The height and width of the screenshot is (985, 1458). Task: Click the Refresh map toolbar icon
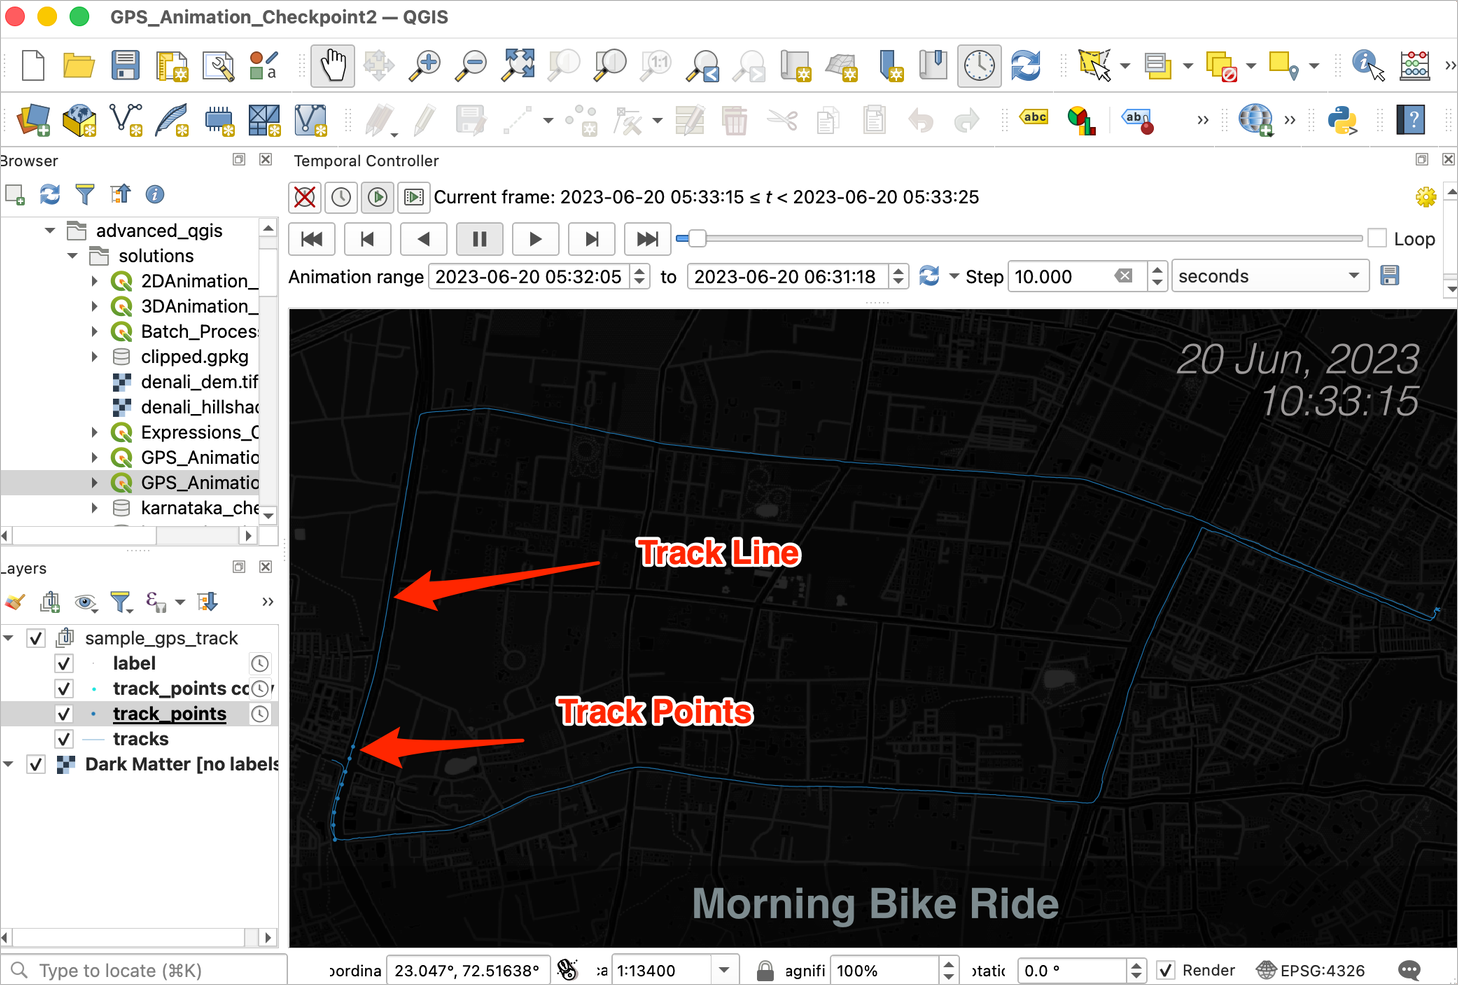point(1025,66)
